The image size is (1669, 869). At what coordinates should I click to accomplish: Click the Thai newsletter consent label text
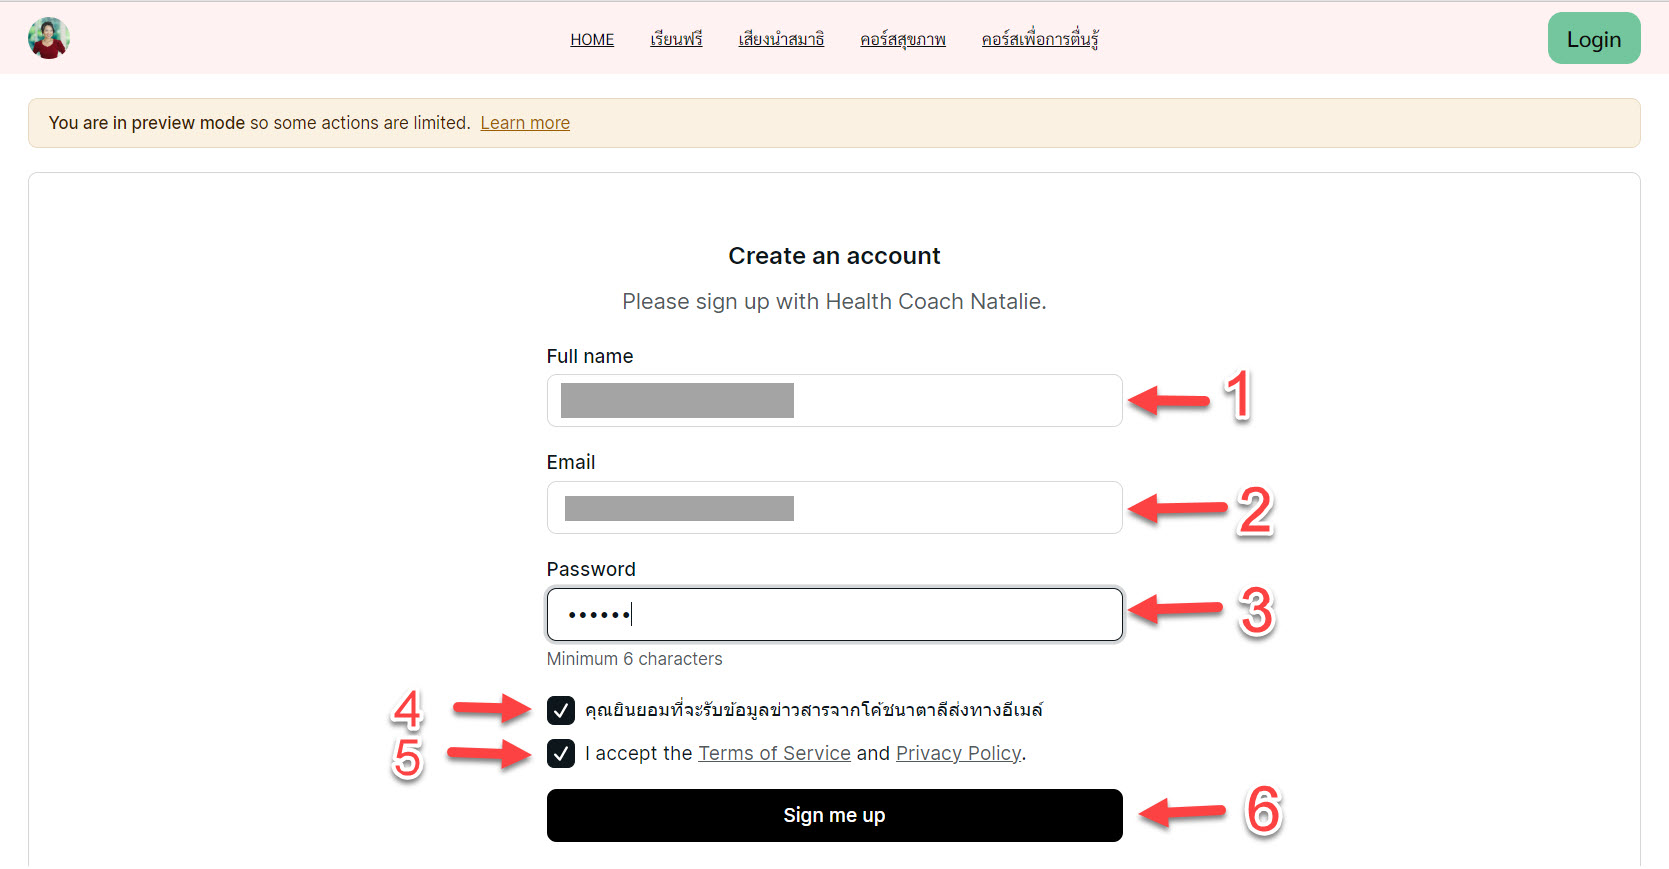[813, 710]
